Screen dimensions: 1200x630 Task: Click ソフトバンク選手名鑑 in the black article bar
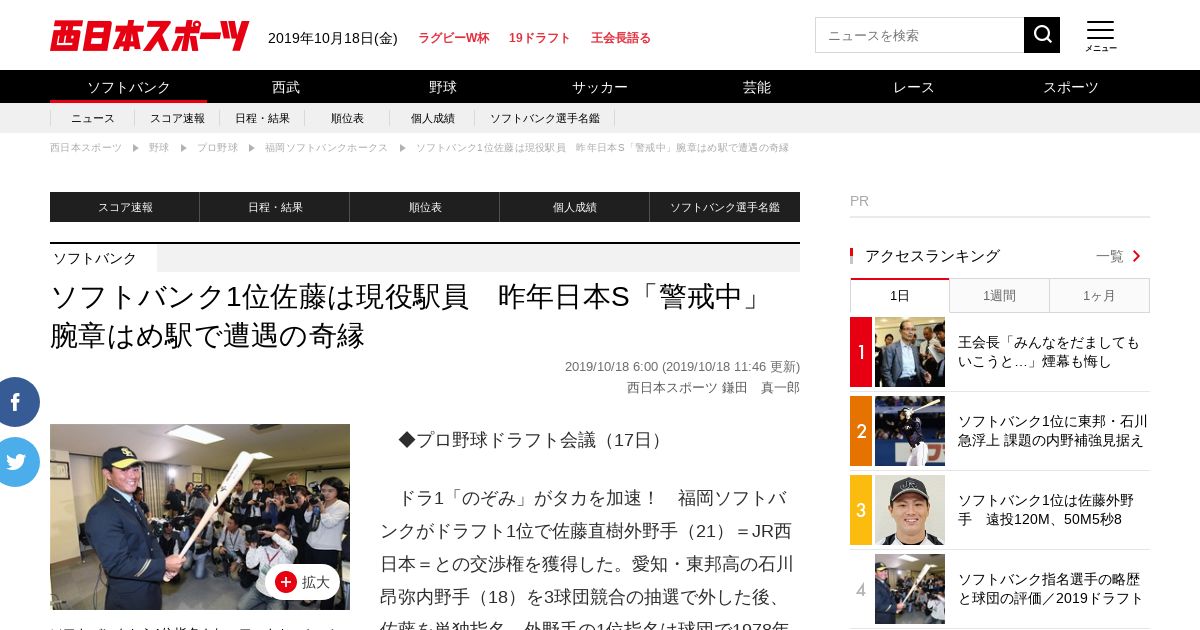[725, 207]
